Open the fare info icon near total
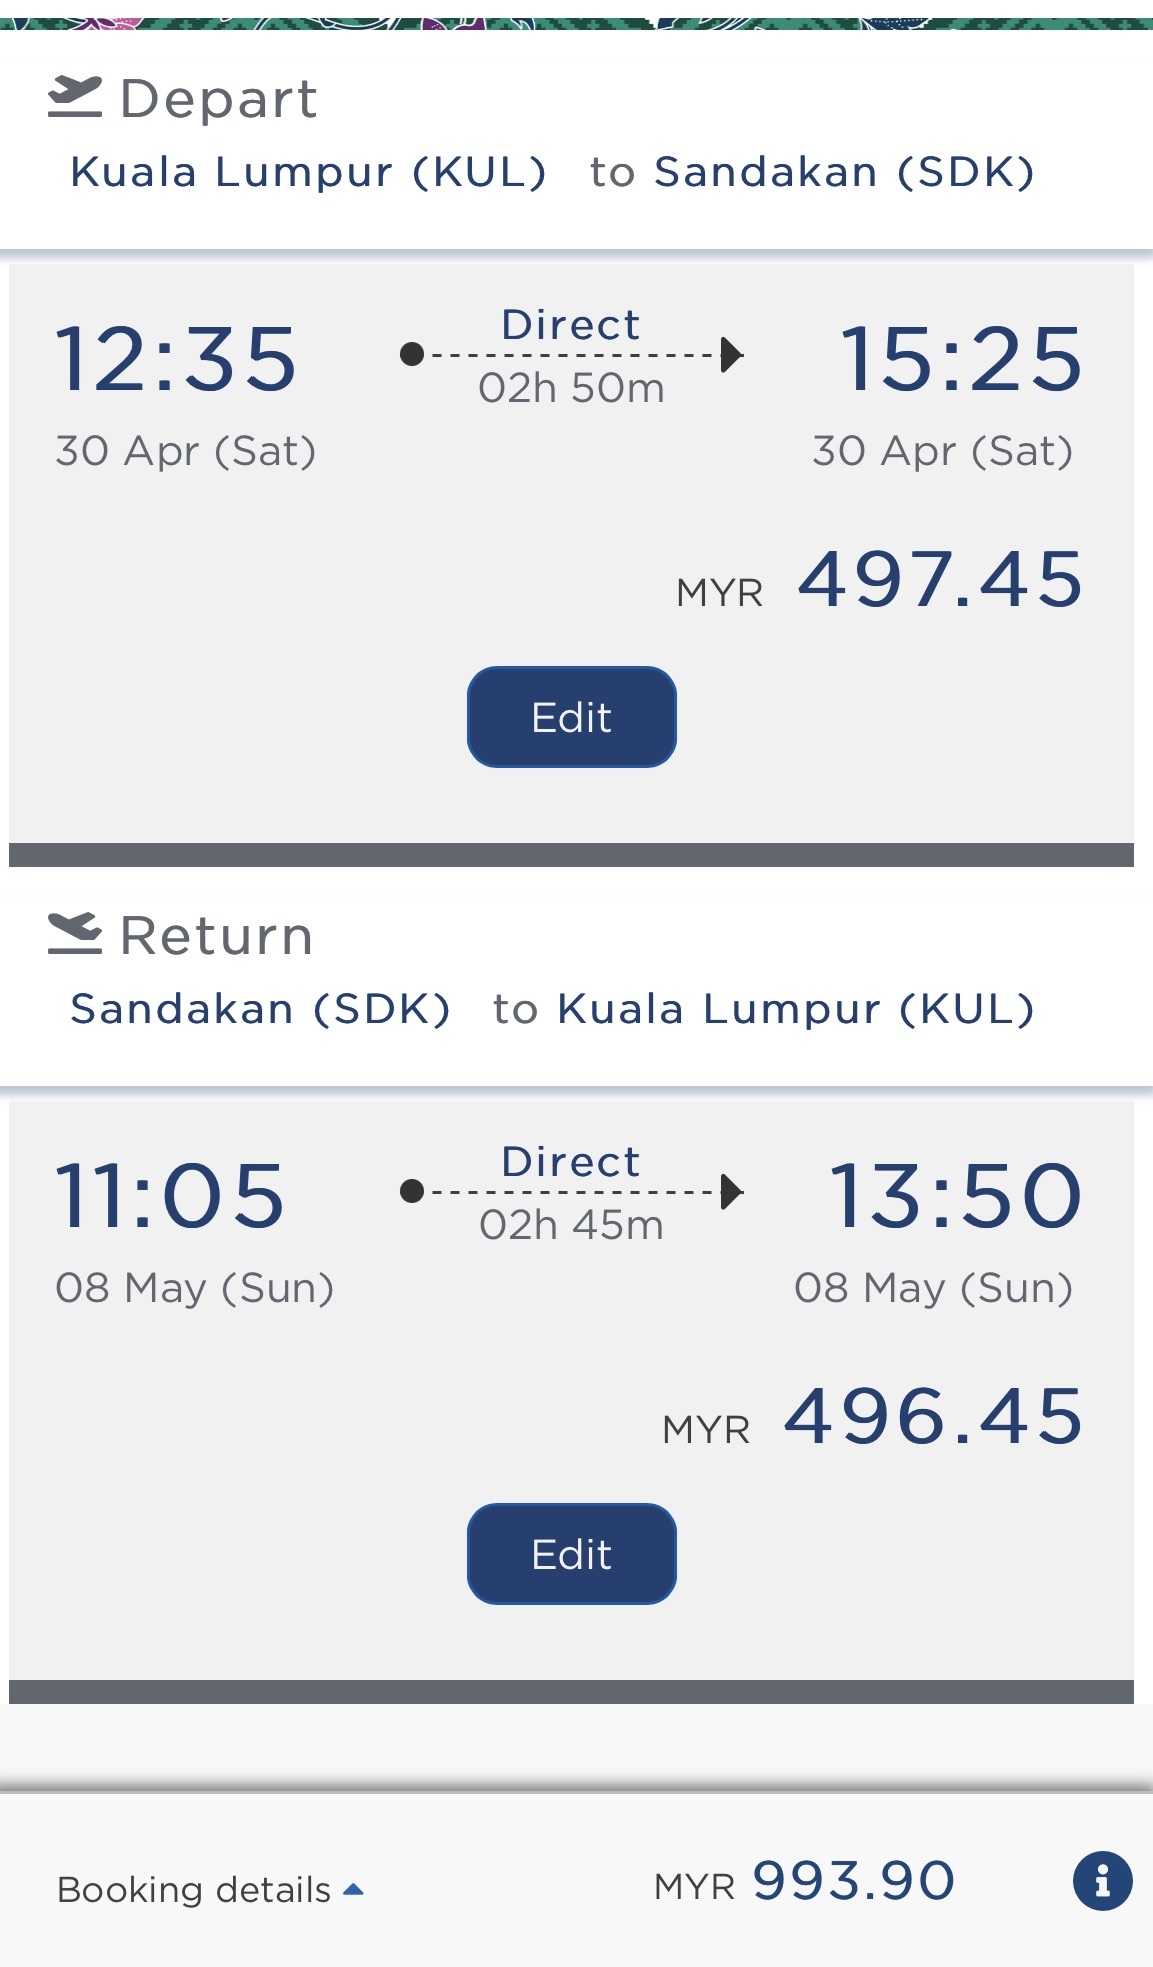Viewport: 1153px width, 1967px height. click(x=1102, y=1881)
